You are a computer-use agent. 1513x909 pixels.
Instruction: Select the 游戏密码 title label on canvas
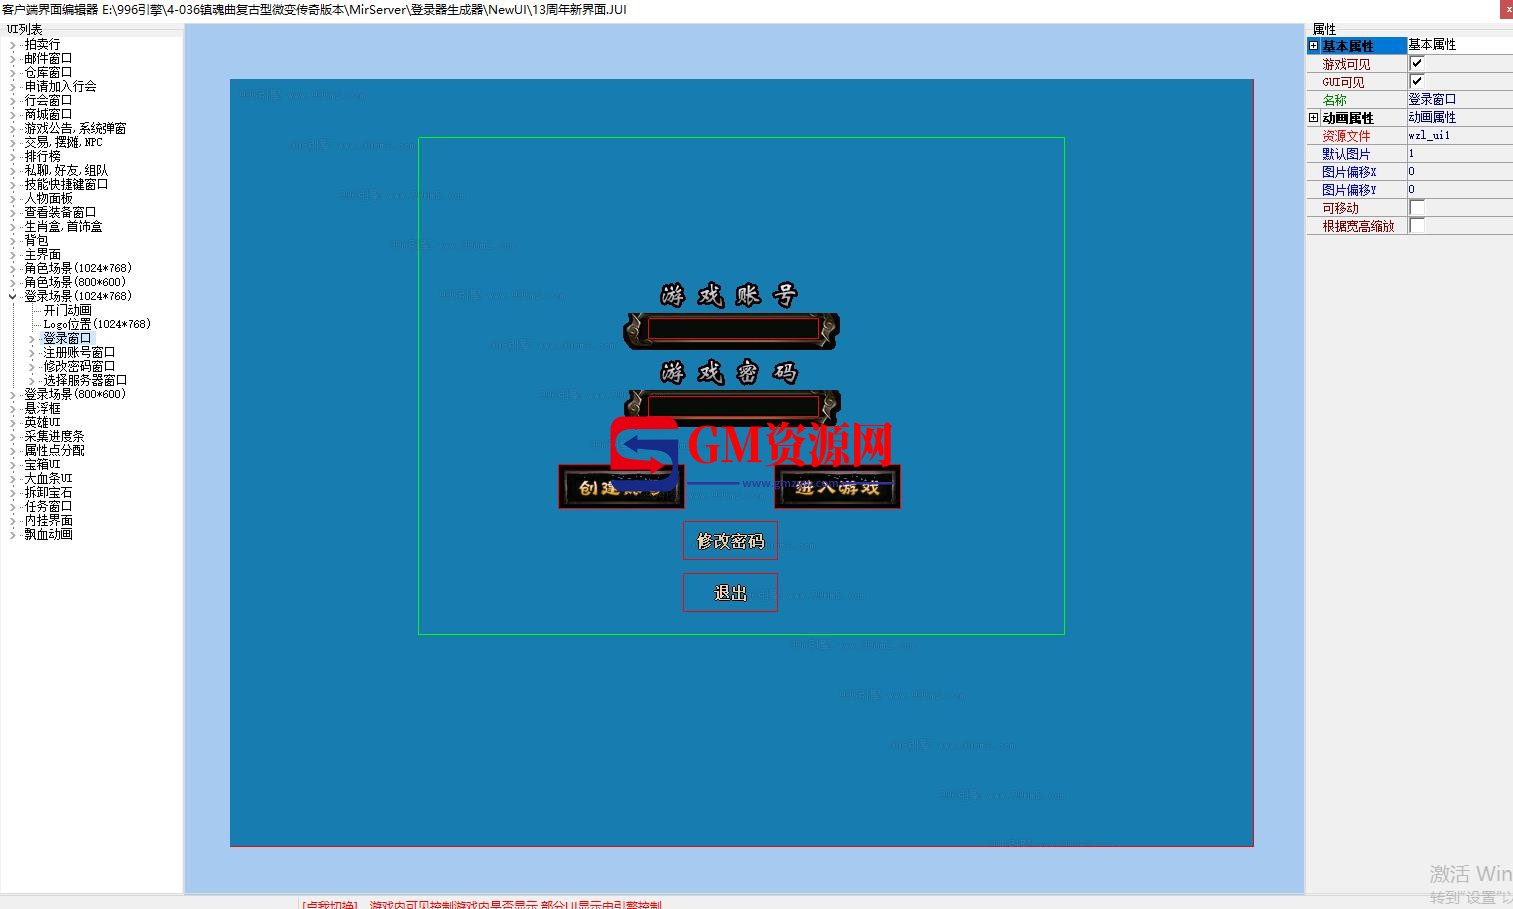coord(729,373)
